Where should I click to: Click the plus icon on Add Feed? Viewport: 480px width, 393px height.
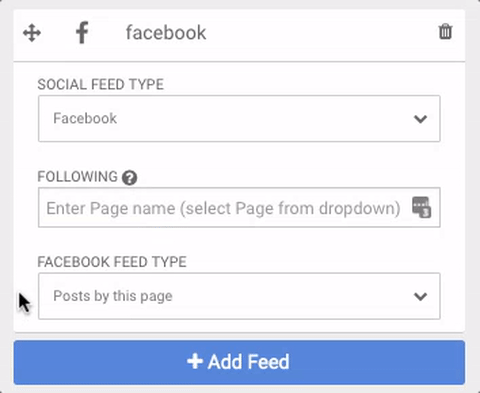coord(195,362)
